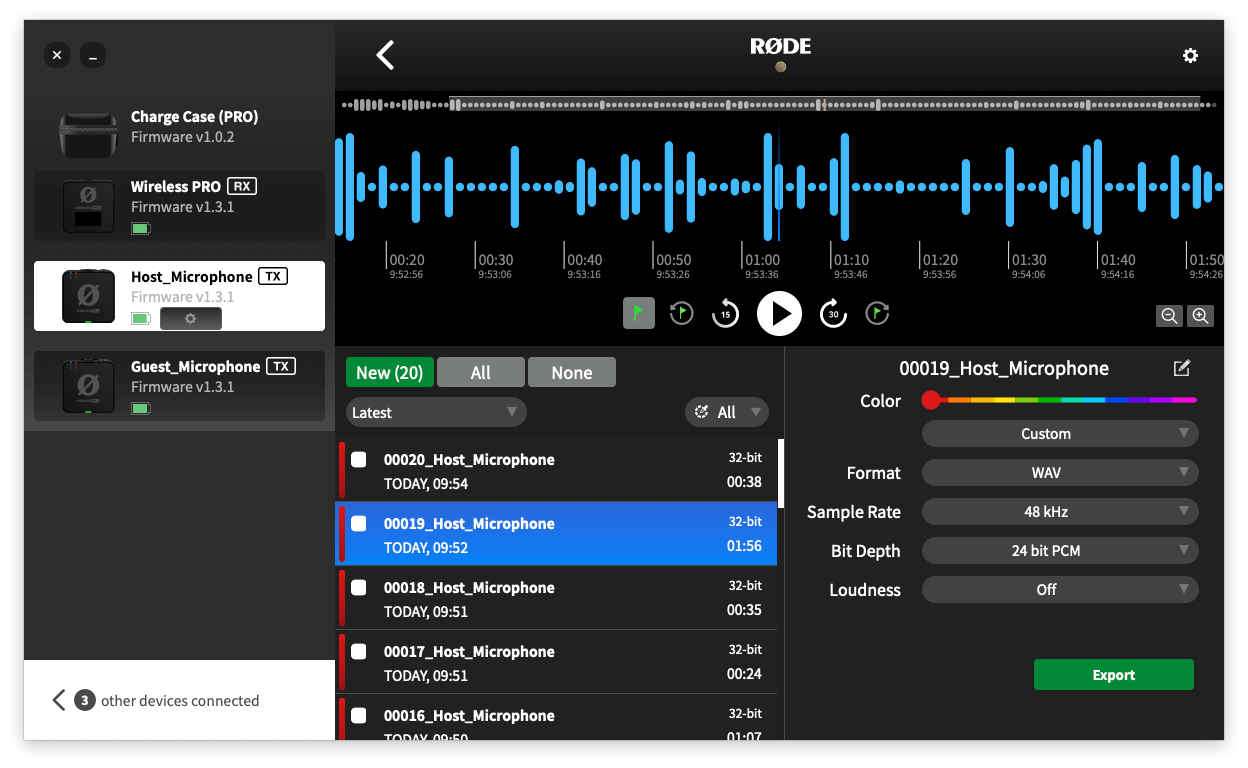Open the Custom preset dropdown
This screenshot has height=768, width=1248.
1060,433
